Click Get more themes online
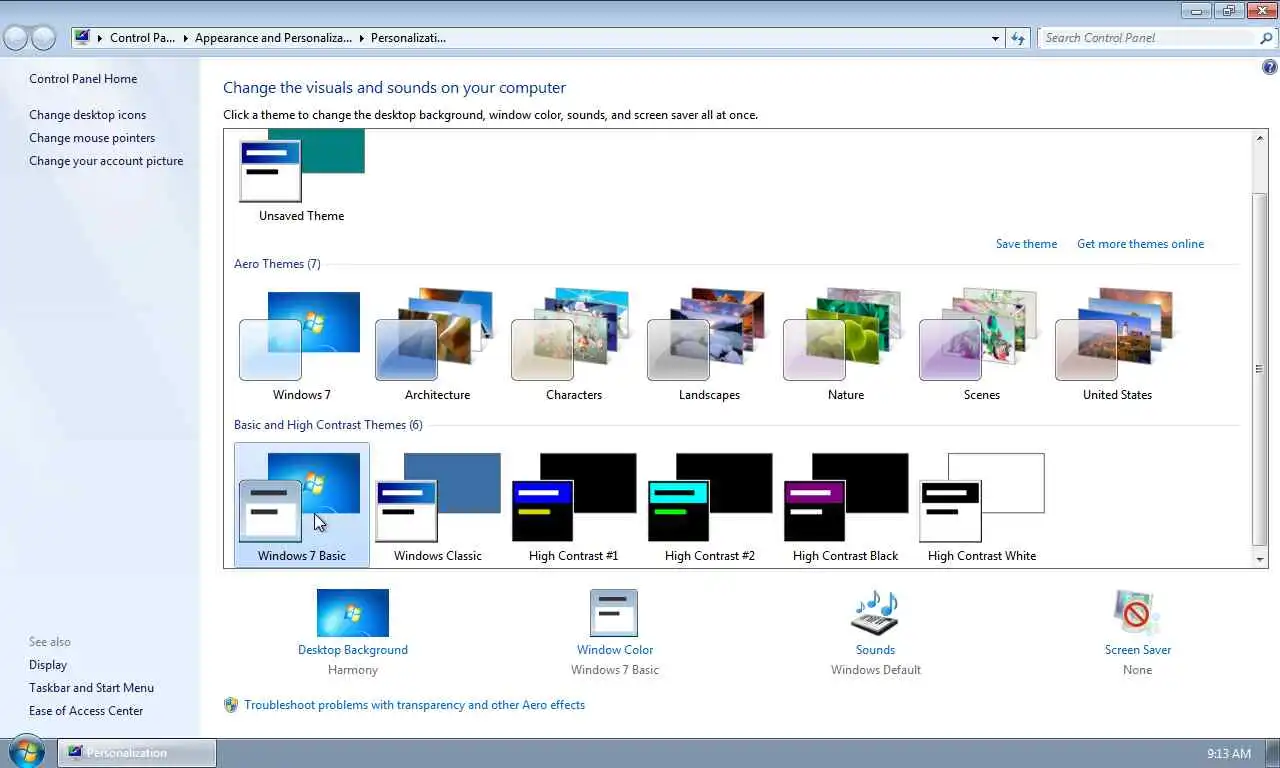This screenshot has height=768, width=1280. (x=1140, y=244)
